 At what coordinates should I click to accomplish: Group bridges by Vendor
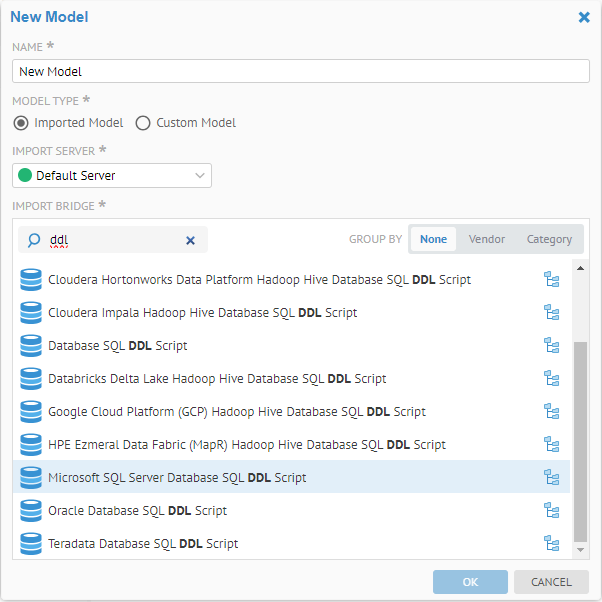pos(487,240)
